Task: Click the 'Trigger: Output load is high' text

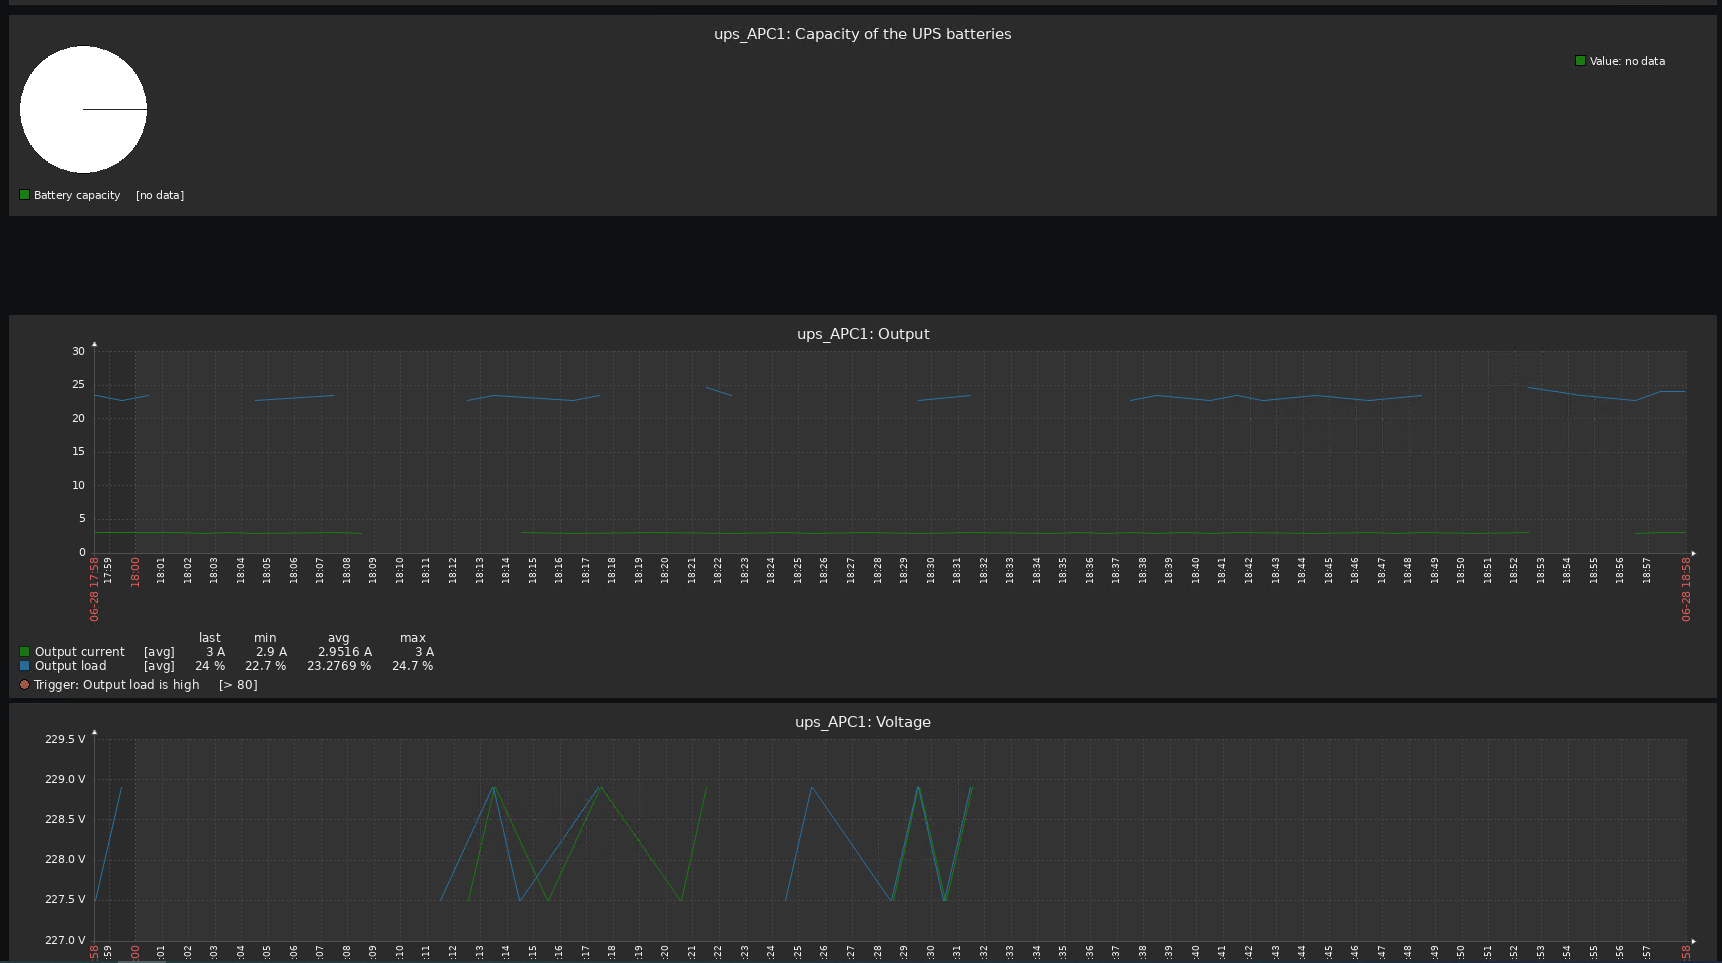Action: click(x=116, y=685)
